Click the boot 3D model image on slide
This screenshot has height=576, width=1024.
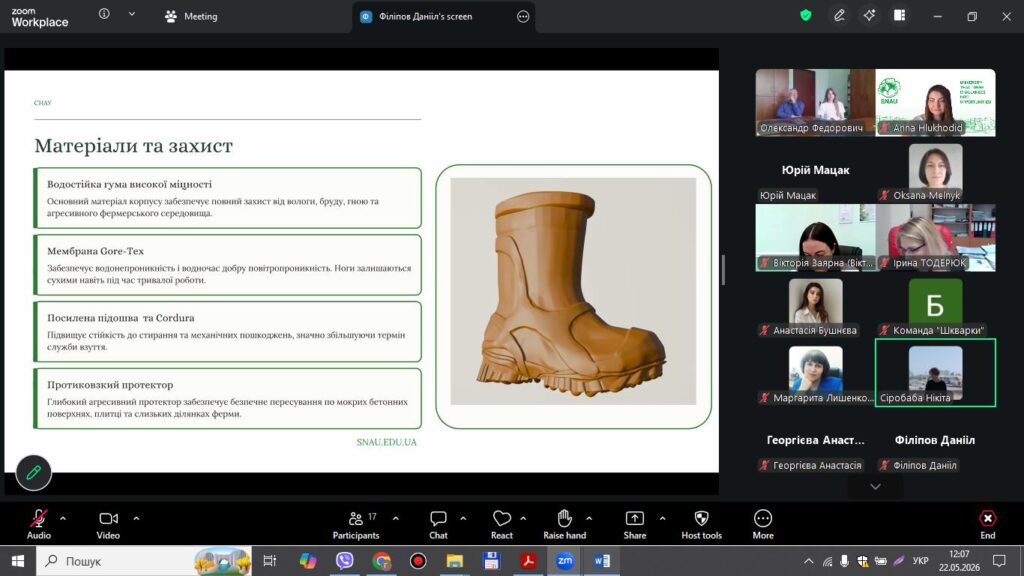coord(573,291)
